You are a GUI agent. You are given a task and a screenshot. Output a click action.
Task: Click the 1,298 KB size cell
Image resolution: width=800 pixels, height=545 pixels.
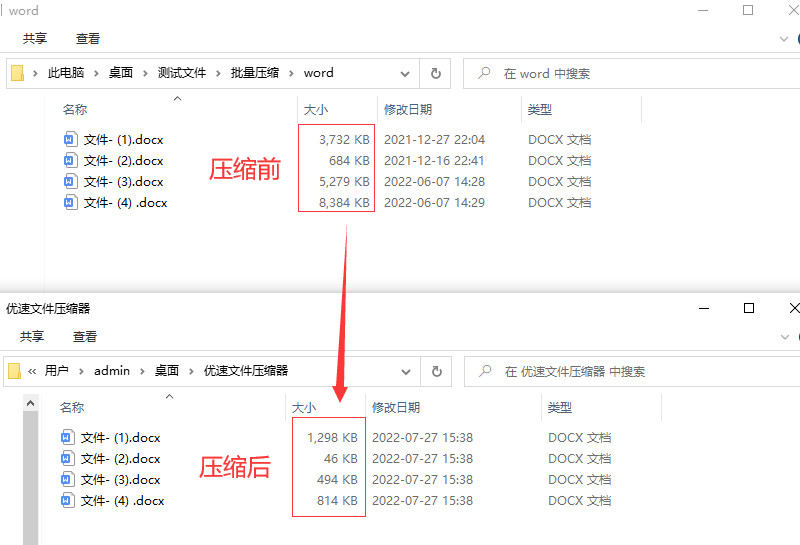(332, 437)
